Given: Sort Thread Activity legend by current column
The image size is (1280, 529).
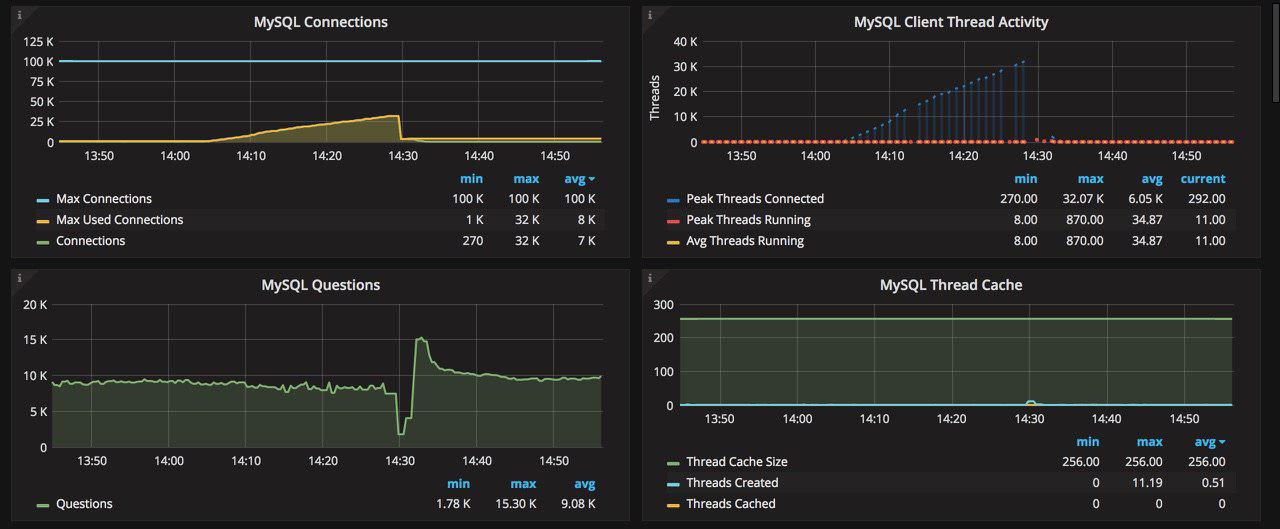Looking at the screenshot, I should click(x=1202, y=179).
